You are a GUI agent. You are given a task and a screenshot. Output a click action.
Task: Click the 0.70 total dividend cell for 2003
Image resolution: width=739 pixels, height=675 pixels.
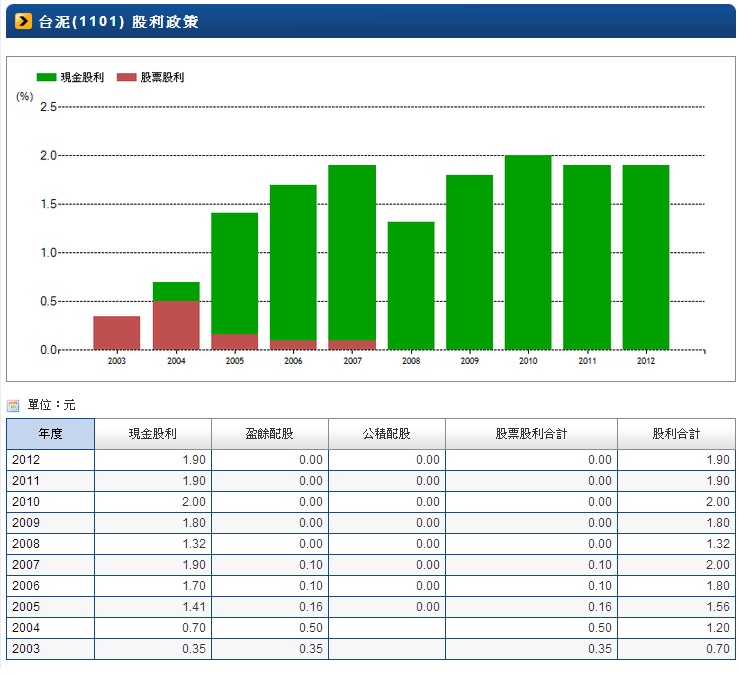pos(676,649)
